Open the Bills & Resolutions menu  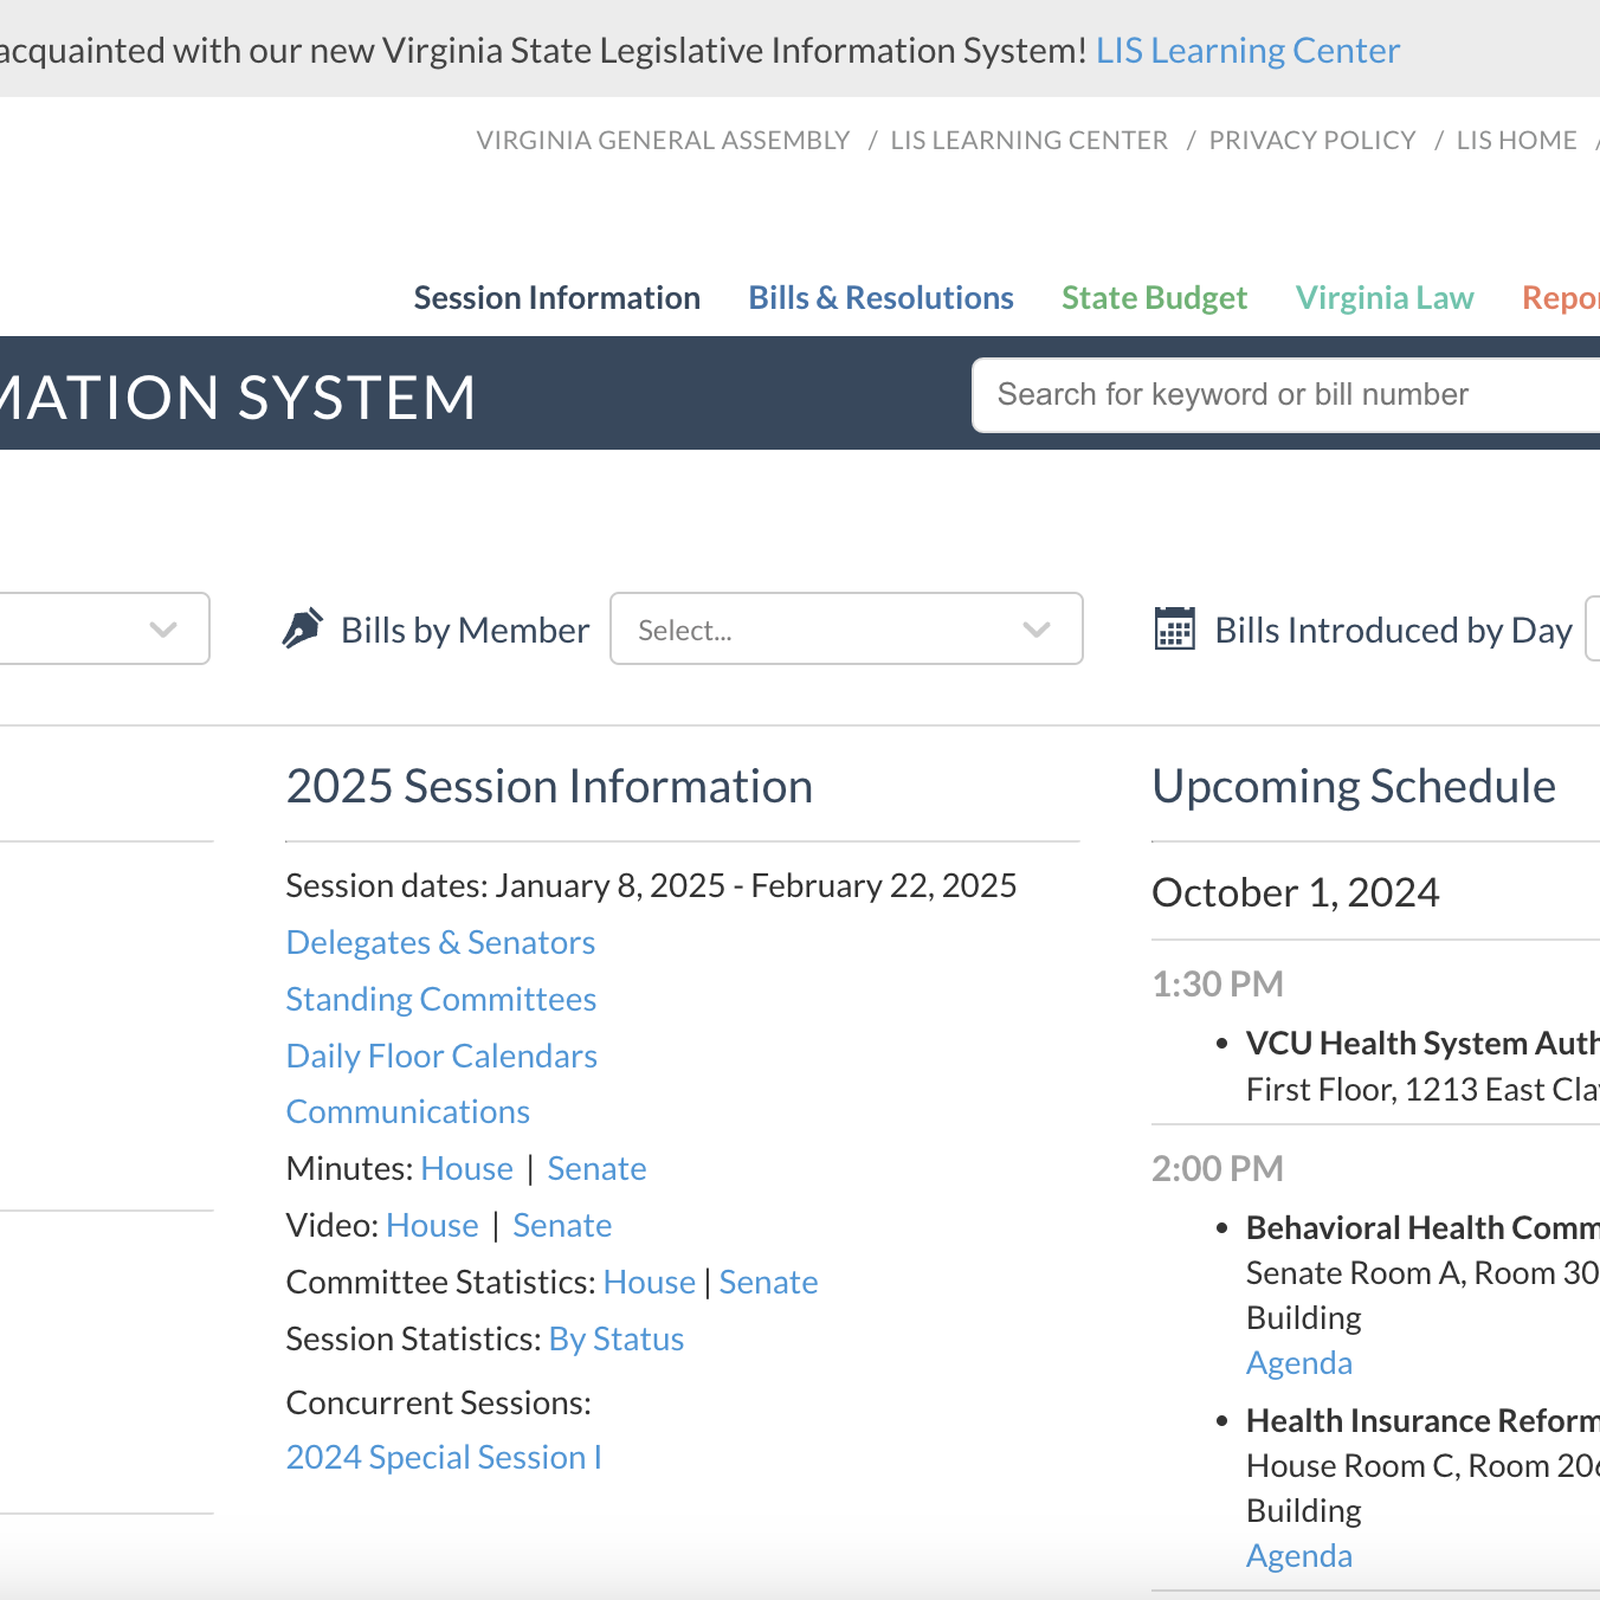[x=880, y=298]
